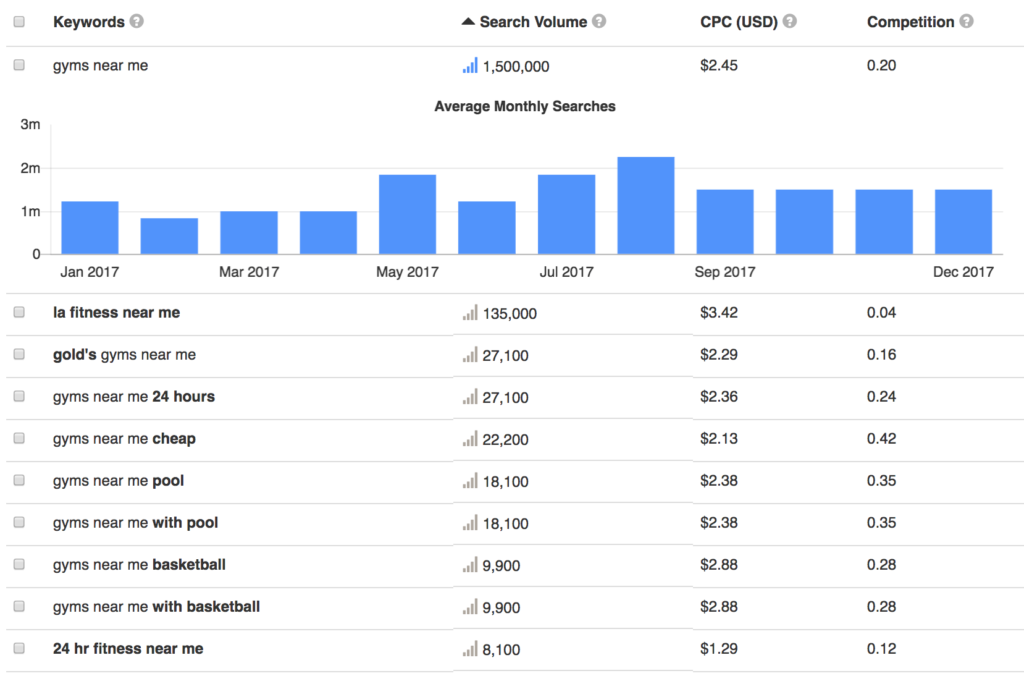Select the Sep 2017 chart bar
The image size is (1024, 676).
[725, 221]
